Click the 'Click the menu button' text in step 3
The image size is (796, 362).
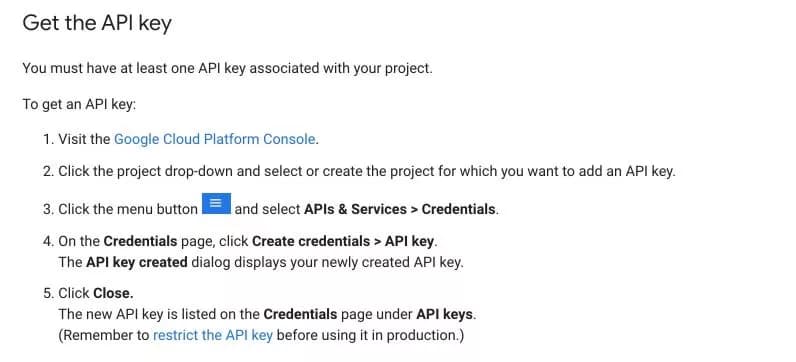click(128, 209)
